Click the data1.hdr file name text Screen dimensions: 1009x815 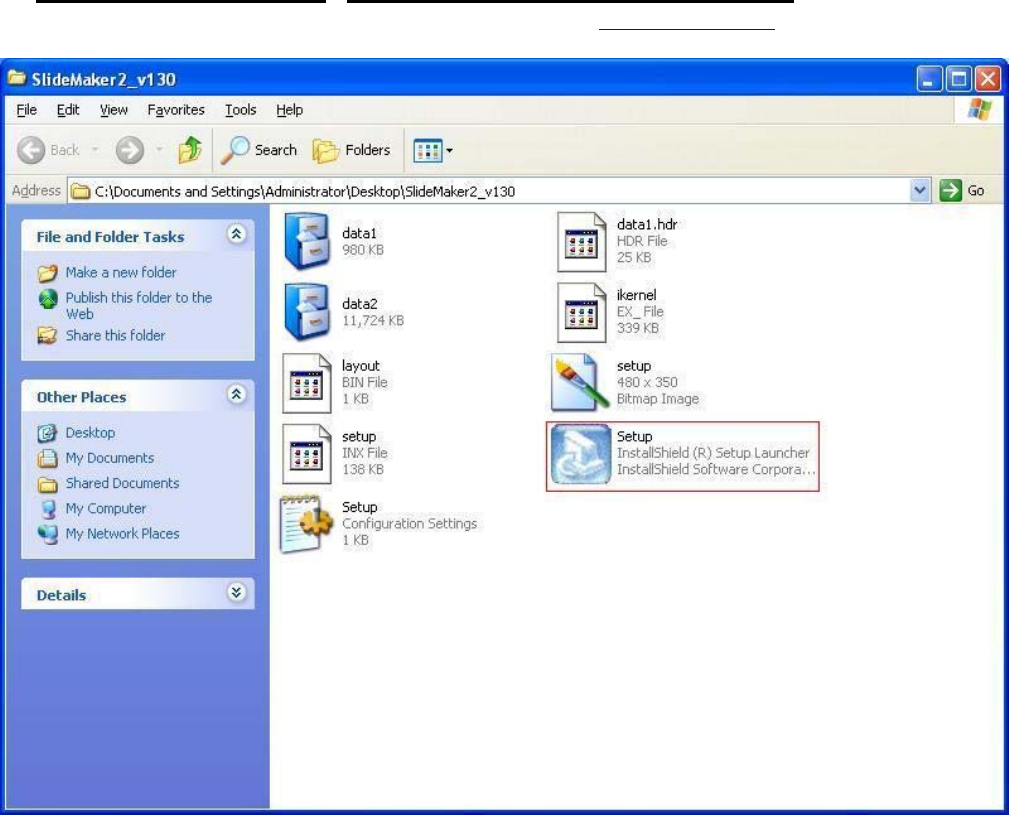pyautogui.click(x=647, y=224)
